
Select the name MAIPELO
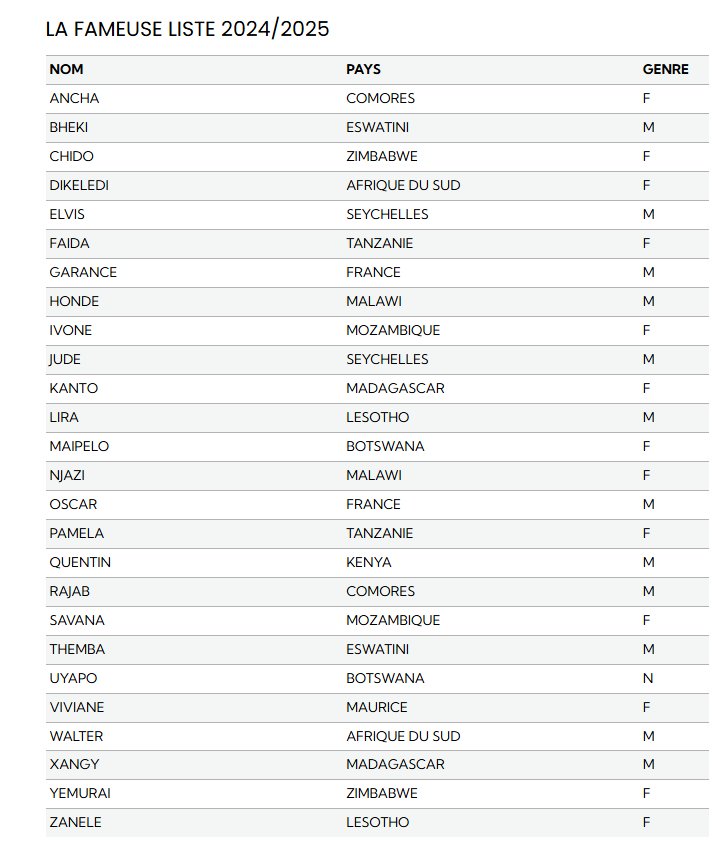coord(79,446)
